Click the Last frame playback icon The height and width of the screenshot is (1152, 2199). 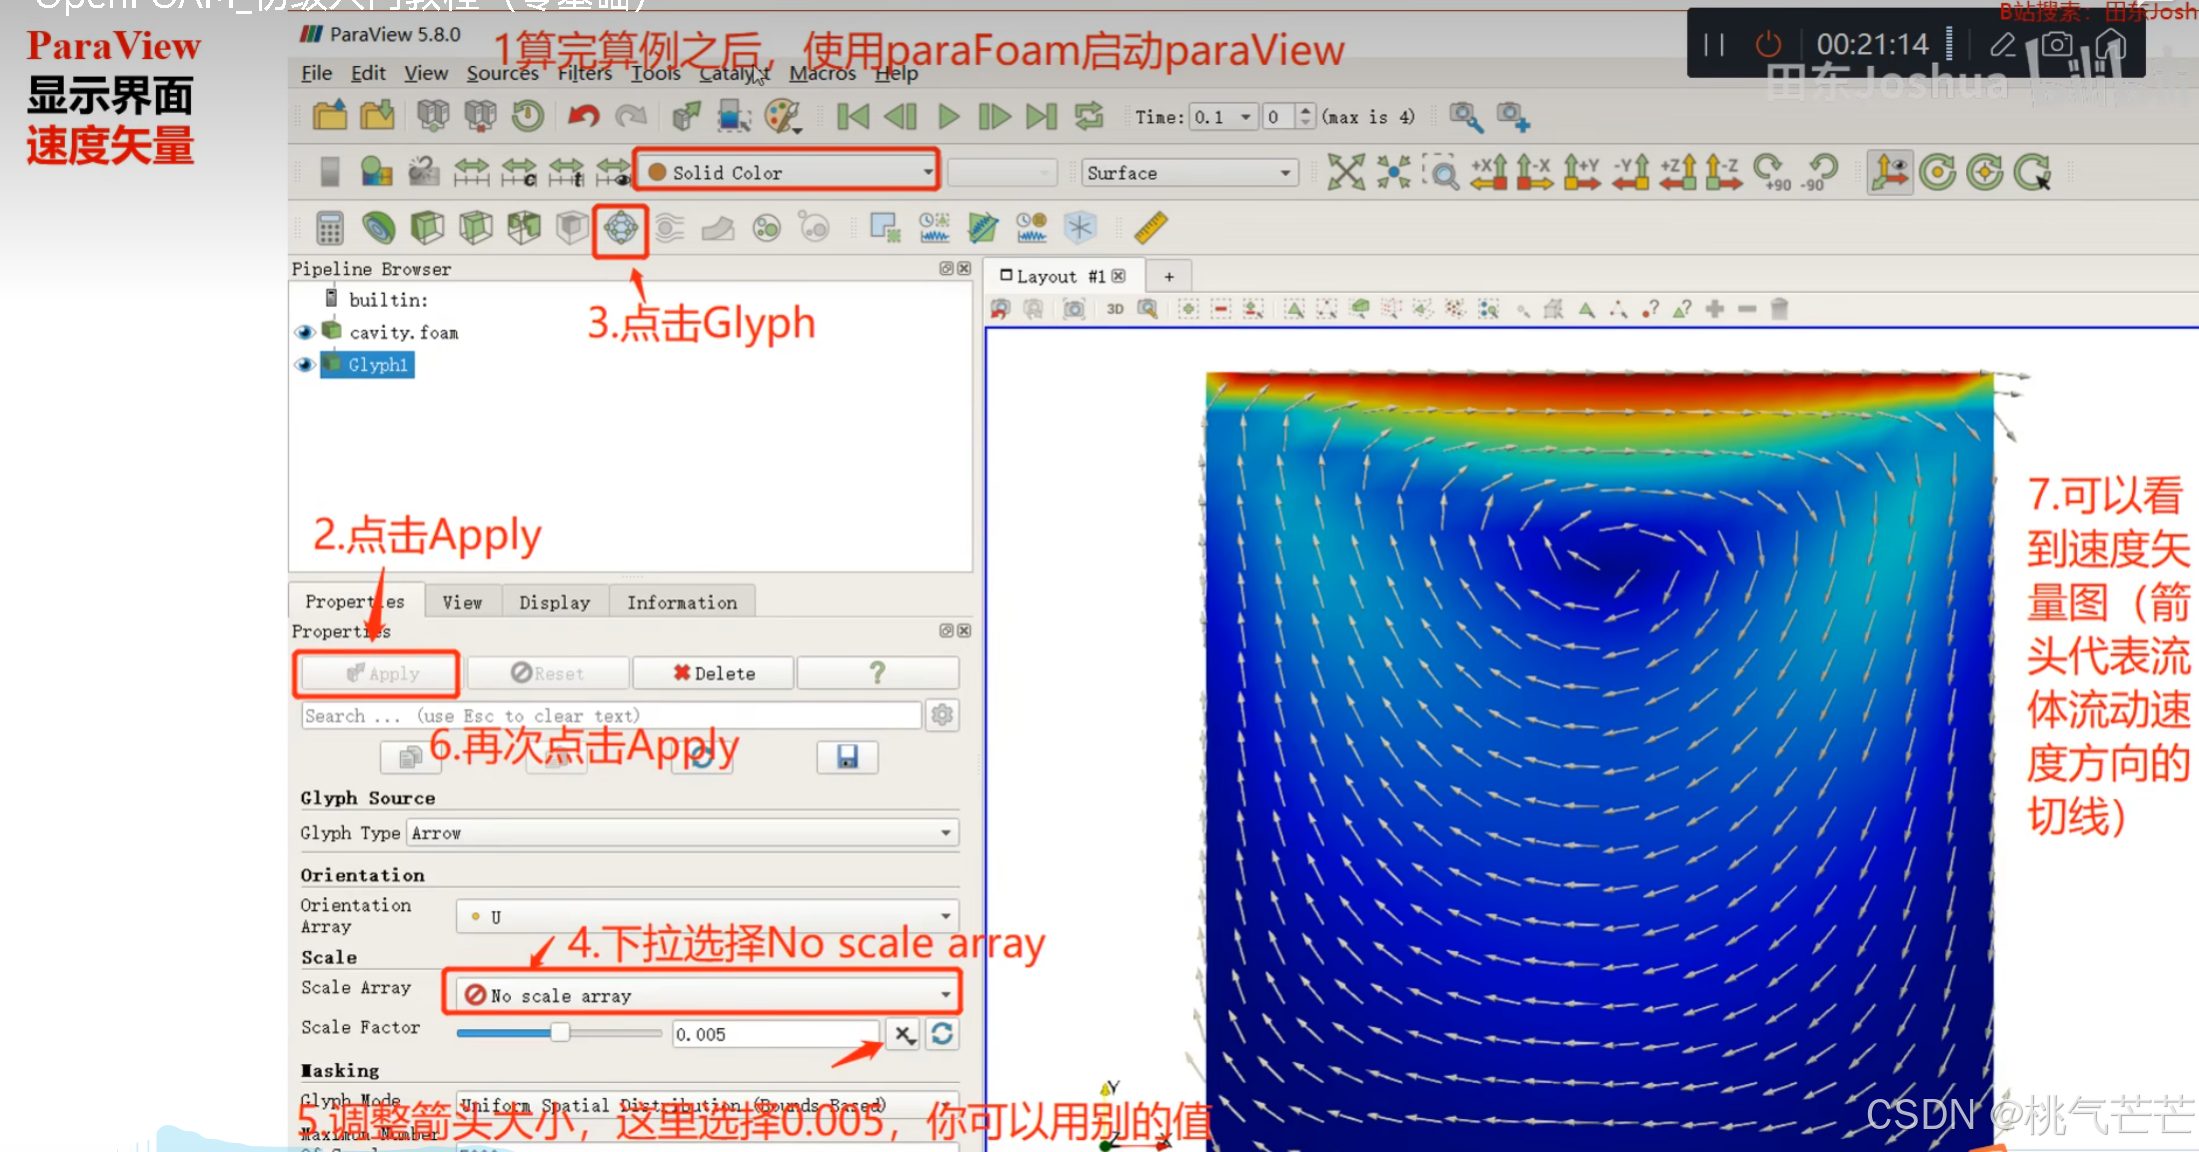coord(1041,117)
